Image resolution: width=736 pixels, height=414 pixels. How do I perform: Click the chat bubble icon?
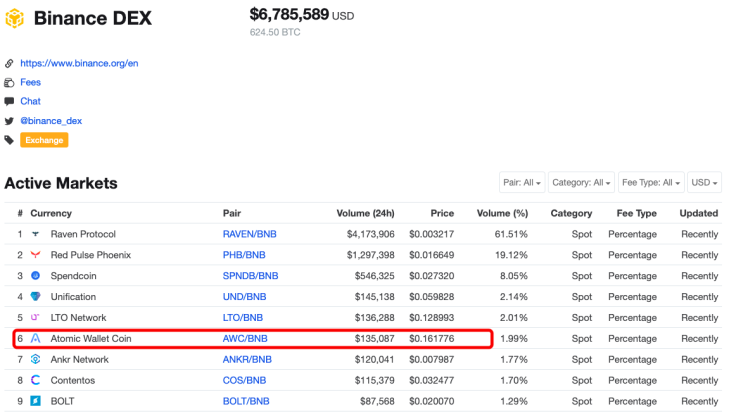pyautogui.click(x=9, y=101)
